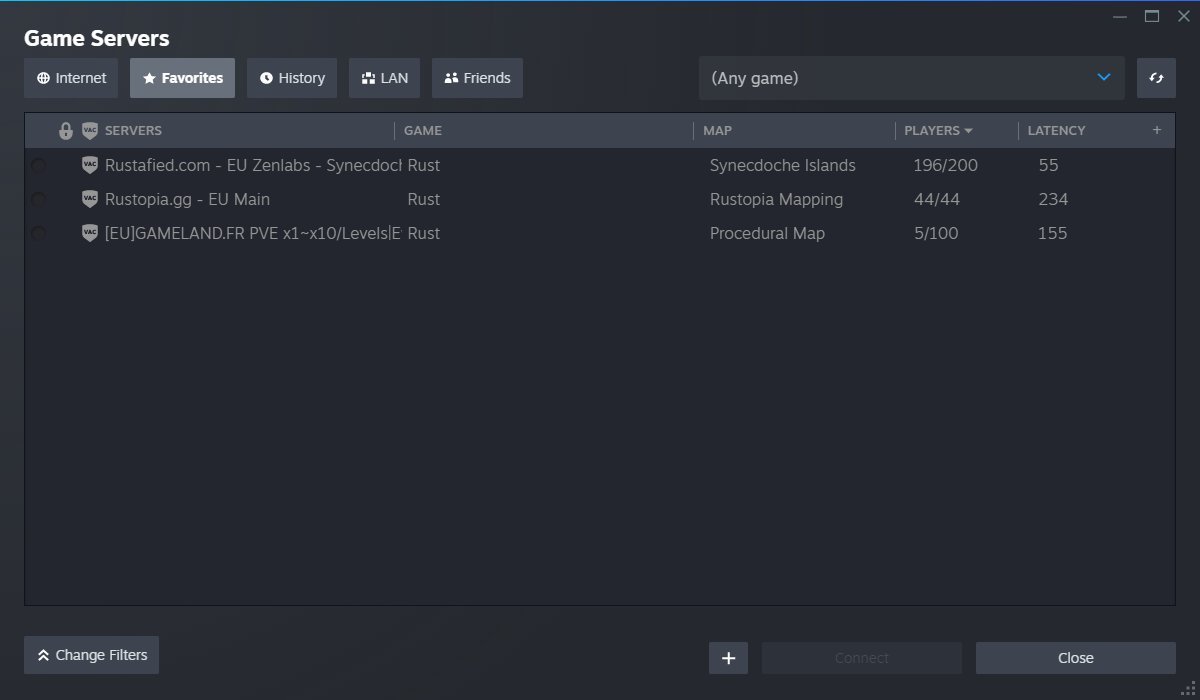The height and width of the screenshot is (700, 1200).
Task: Switch to the Favorites tab
Action: (182, 78)
